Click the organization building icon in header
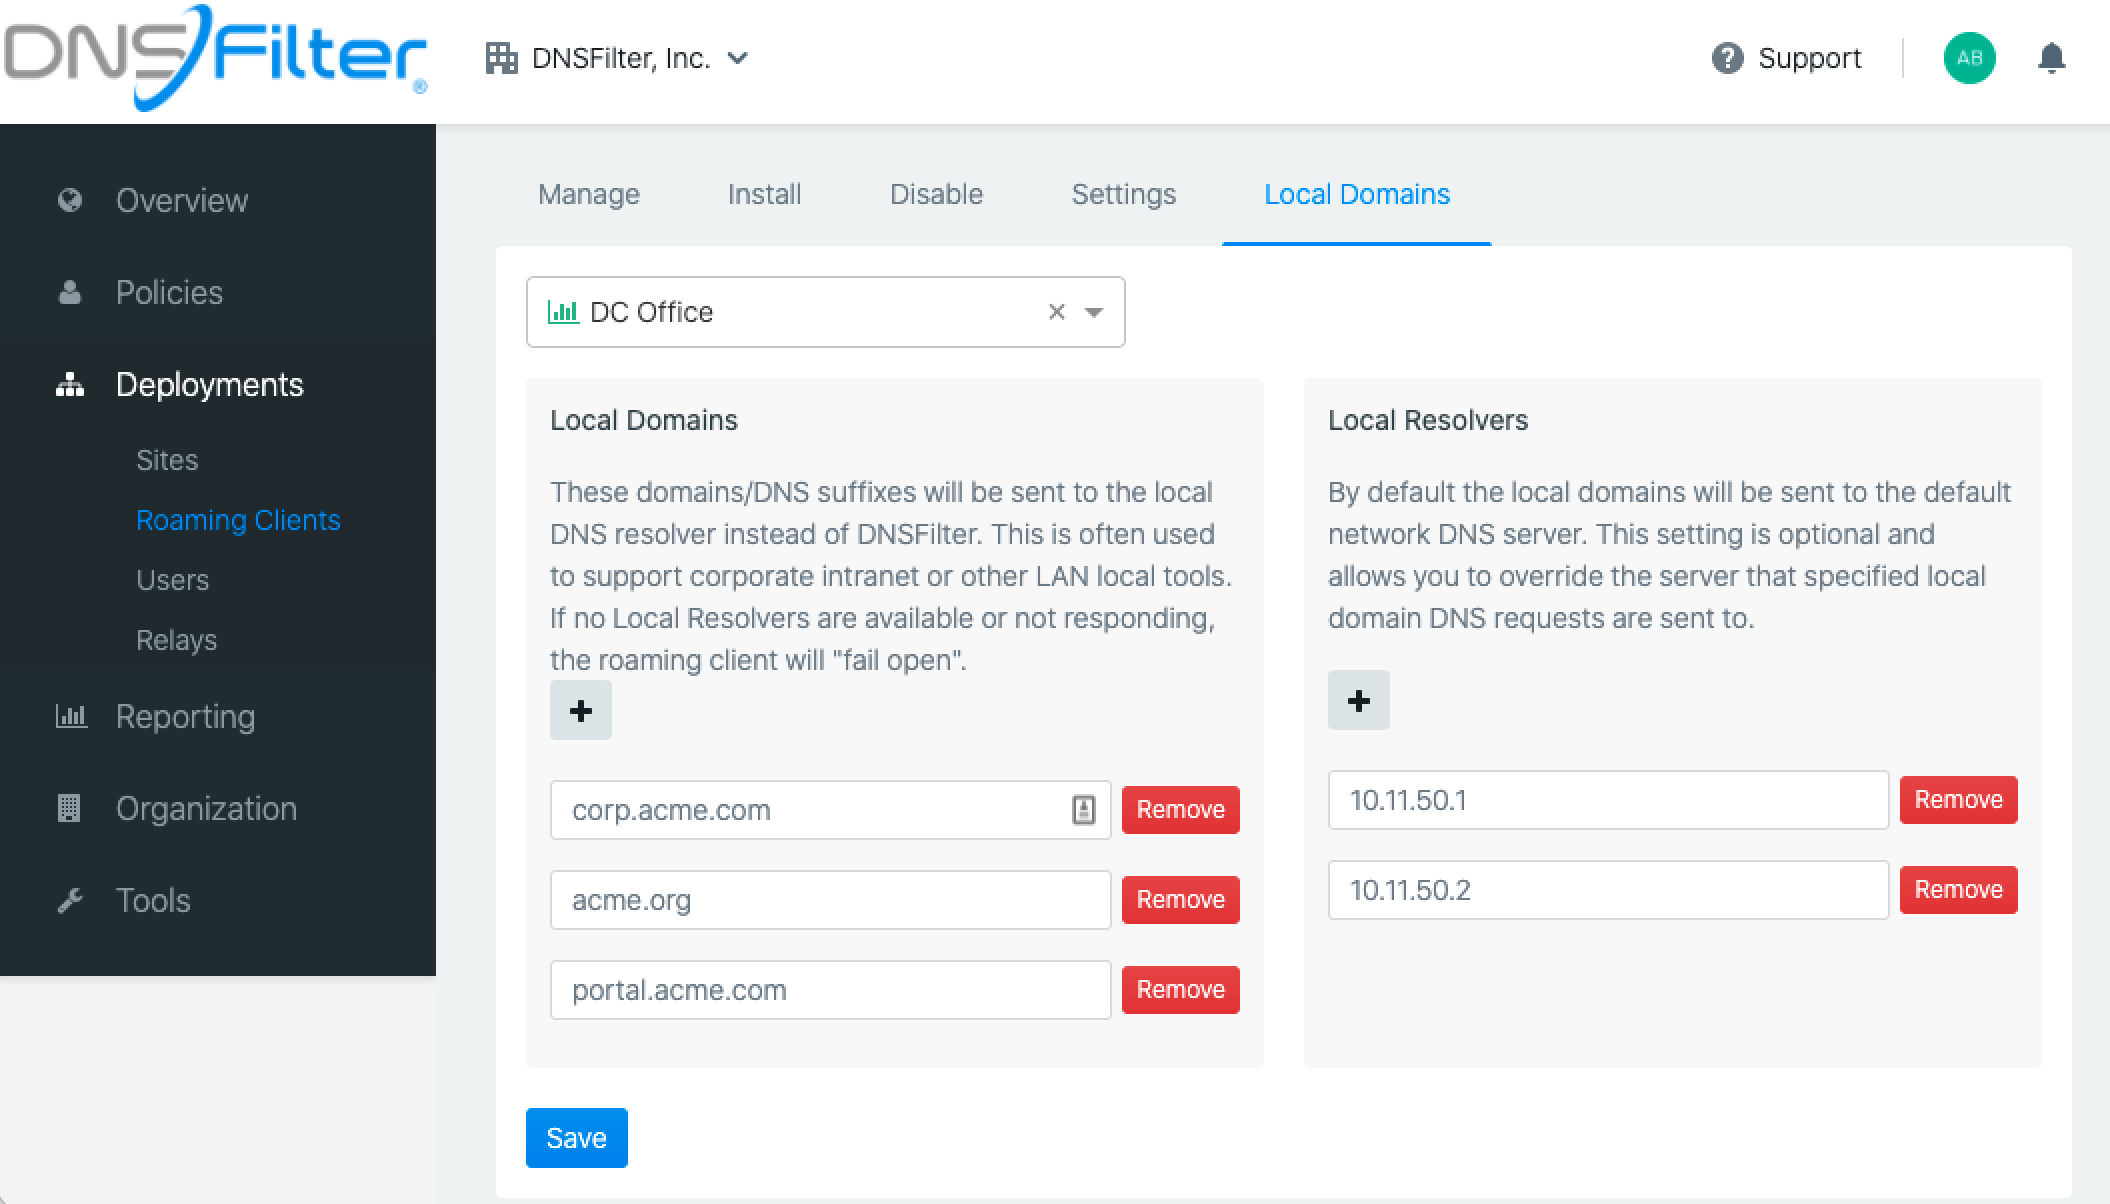This screenshot has width=2110, height=1204. [x=501, y=58]
